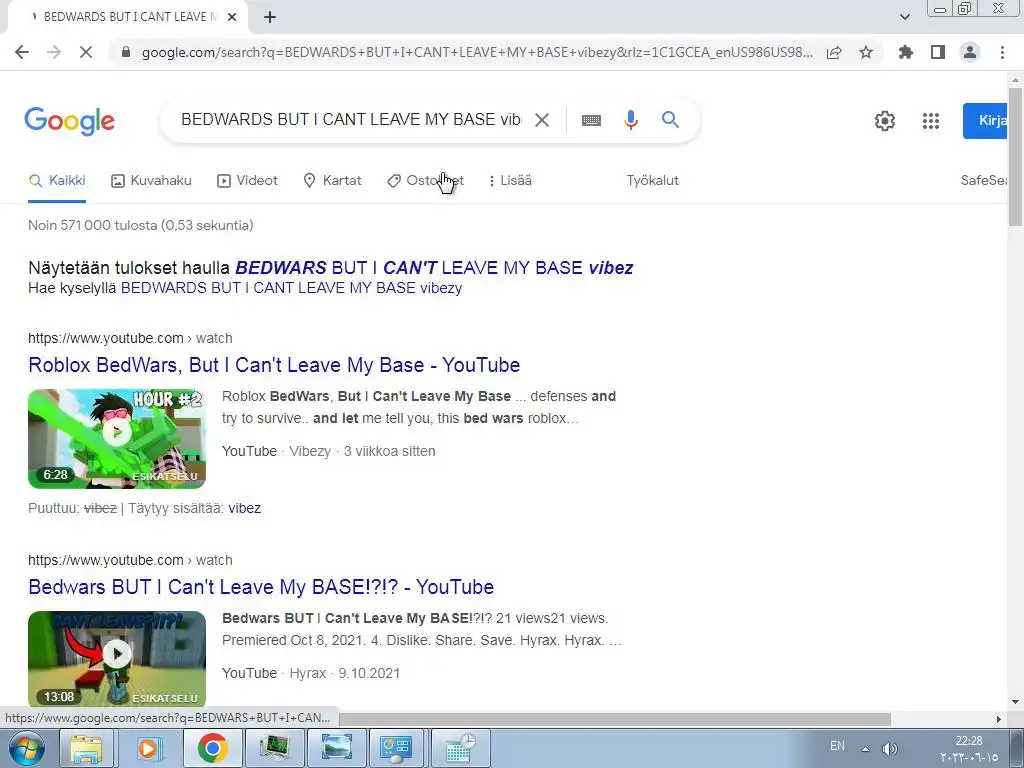Close the BEDWARDS search tab
1024x768 pixels.
coord(232,17)
